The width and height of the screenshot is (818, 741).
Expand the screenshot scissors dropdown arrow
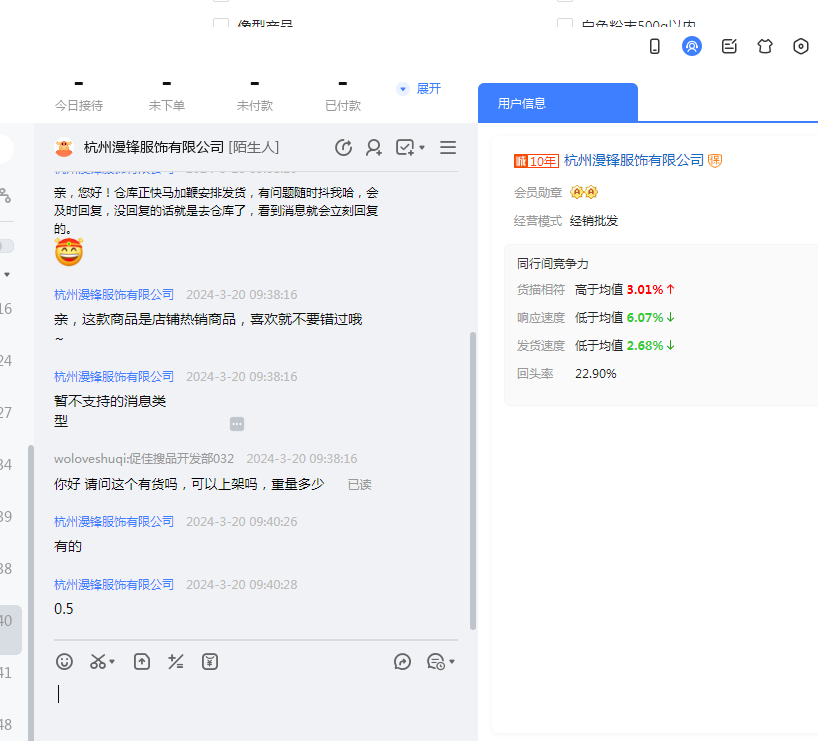tap(112, 662)
